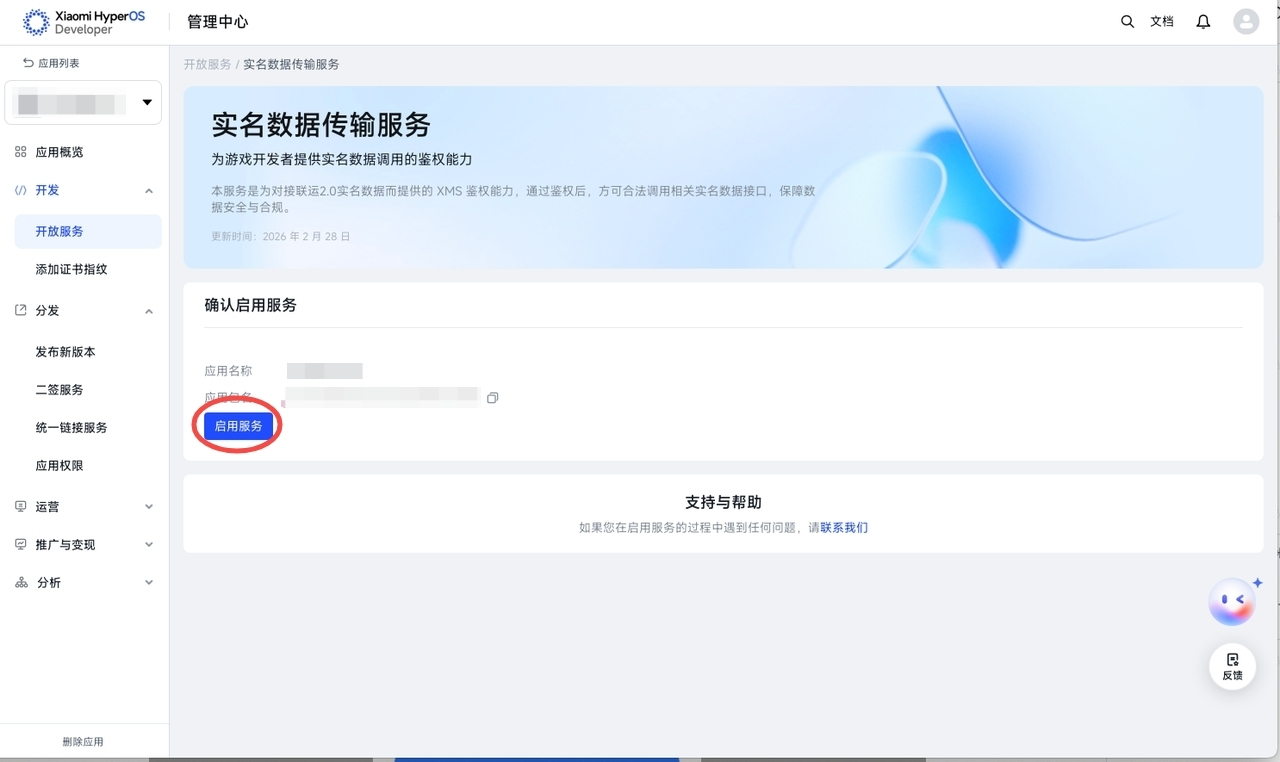Open the app selector dropdown
The width and height of the screenshot is (1280, 762).
coord(83,102)
